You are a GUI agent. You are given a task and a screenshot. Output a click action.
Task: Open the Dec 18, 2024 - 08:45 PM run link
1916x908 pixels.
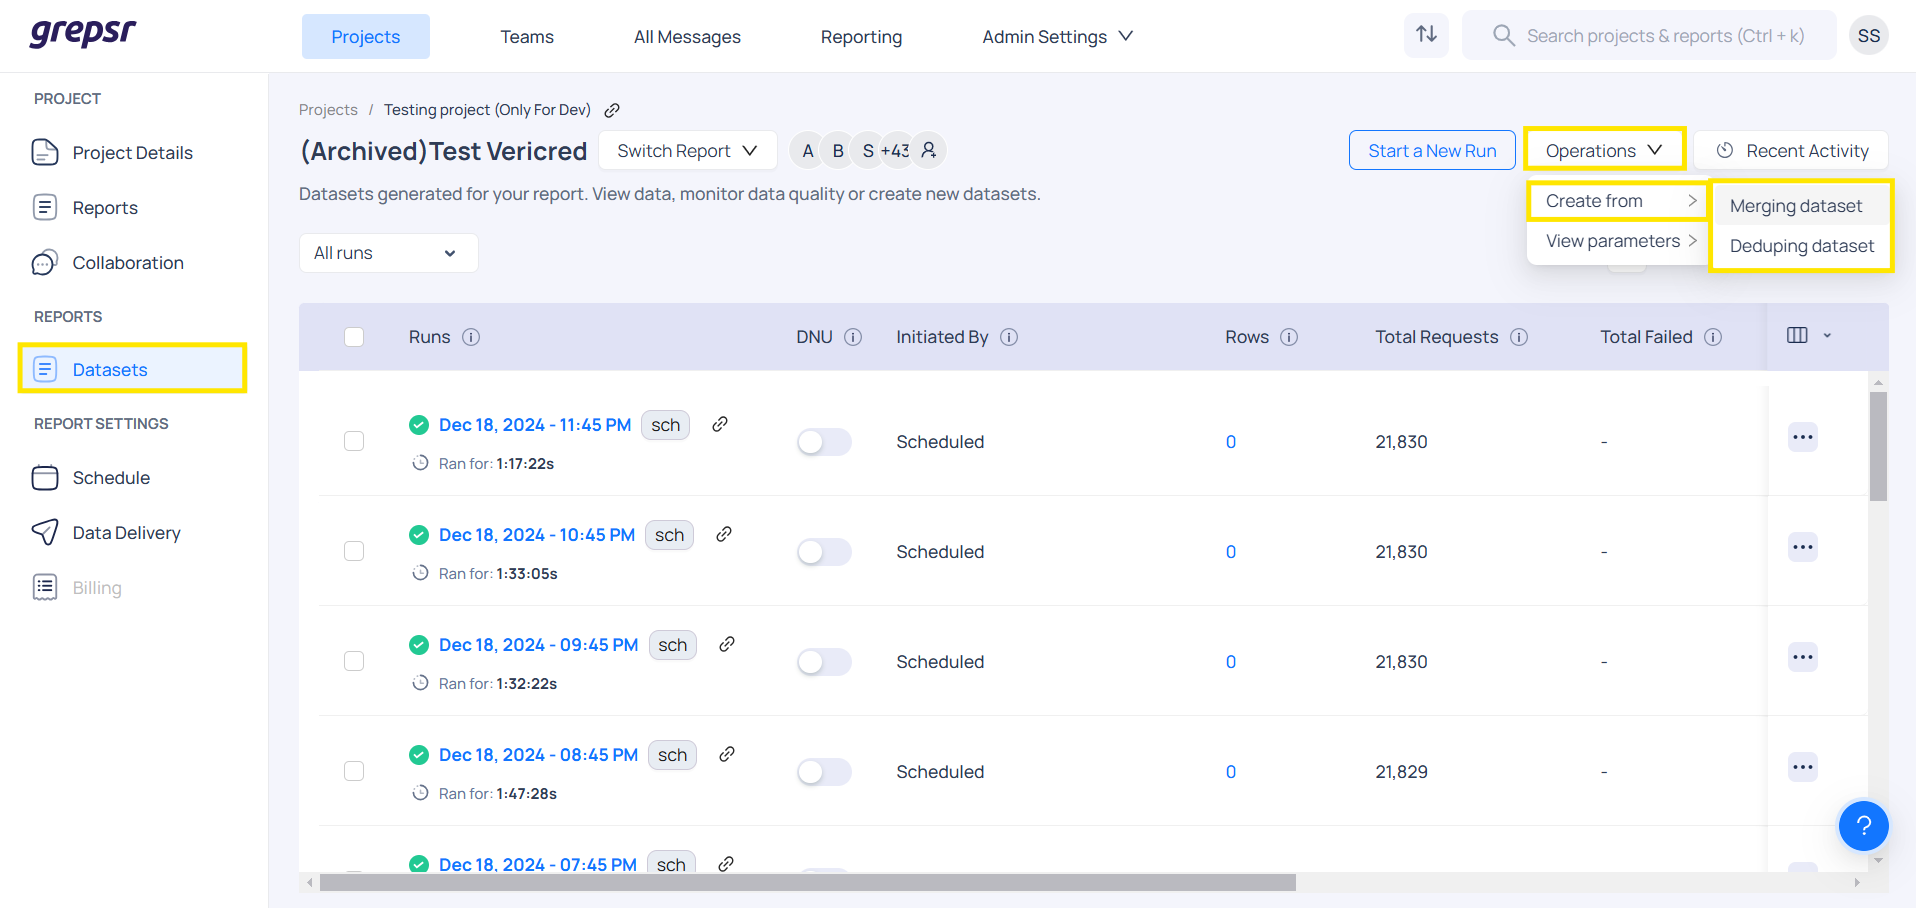coord(538,755)
